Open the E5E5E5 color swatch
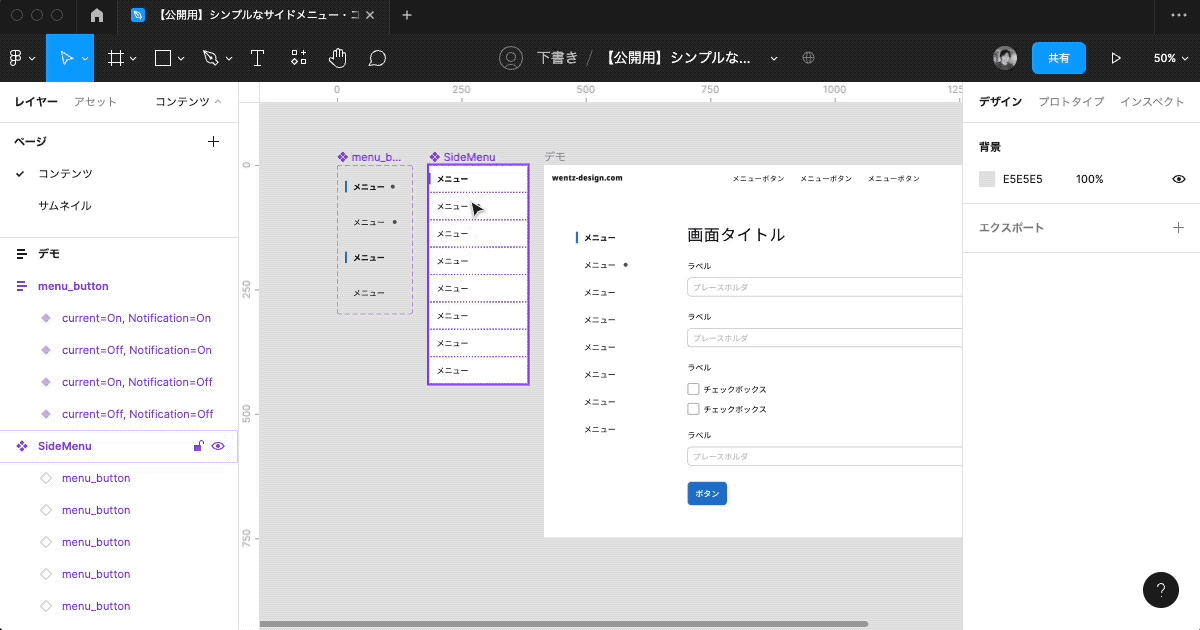The image size is (1200, 630). tap(985, 179)
